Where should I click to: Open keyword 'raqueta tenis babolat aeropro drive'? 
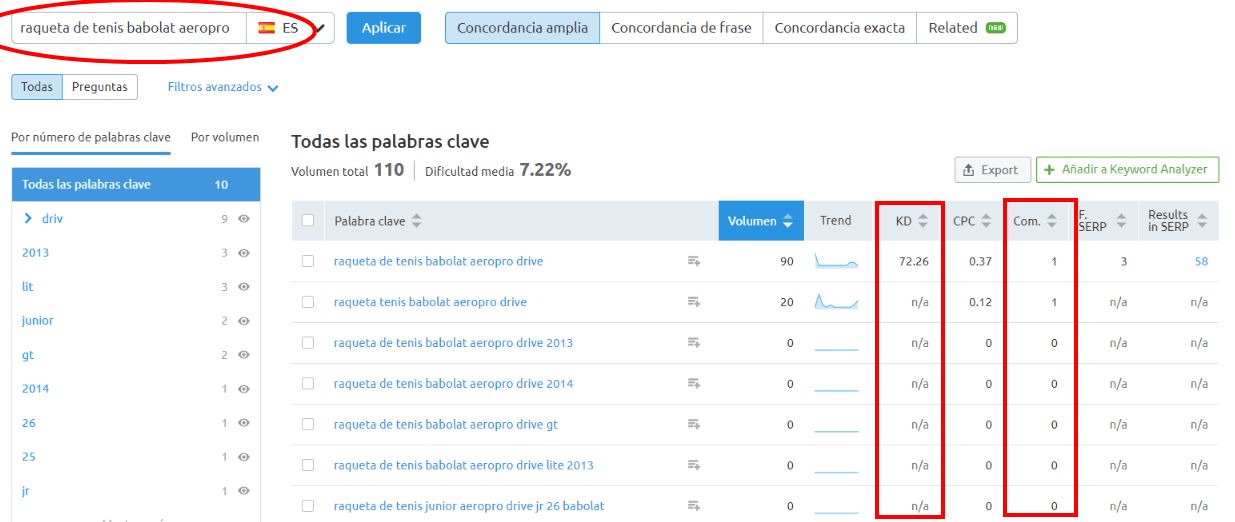[x=430, y=302]
